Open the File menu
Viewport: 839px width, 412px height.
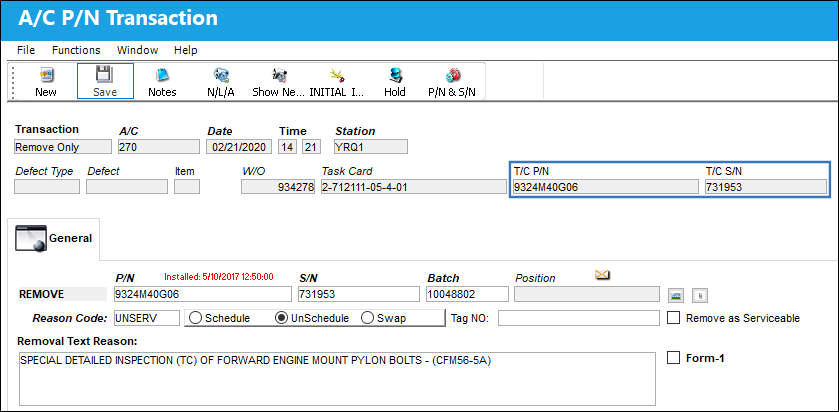pos(26,50)
